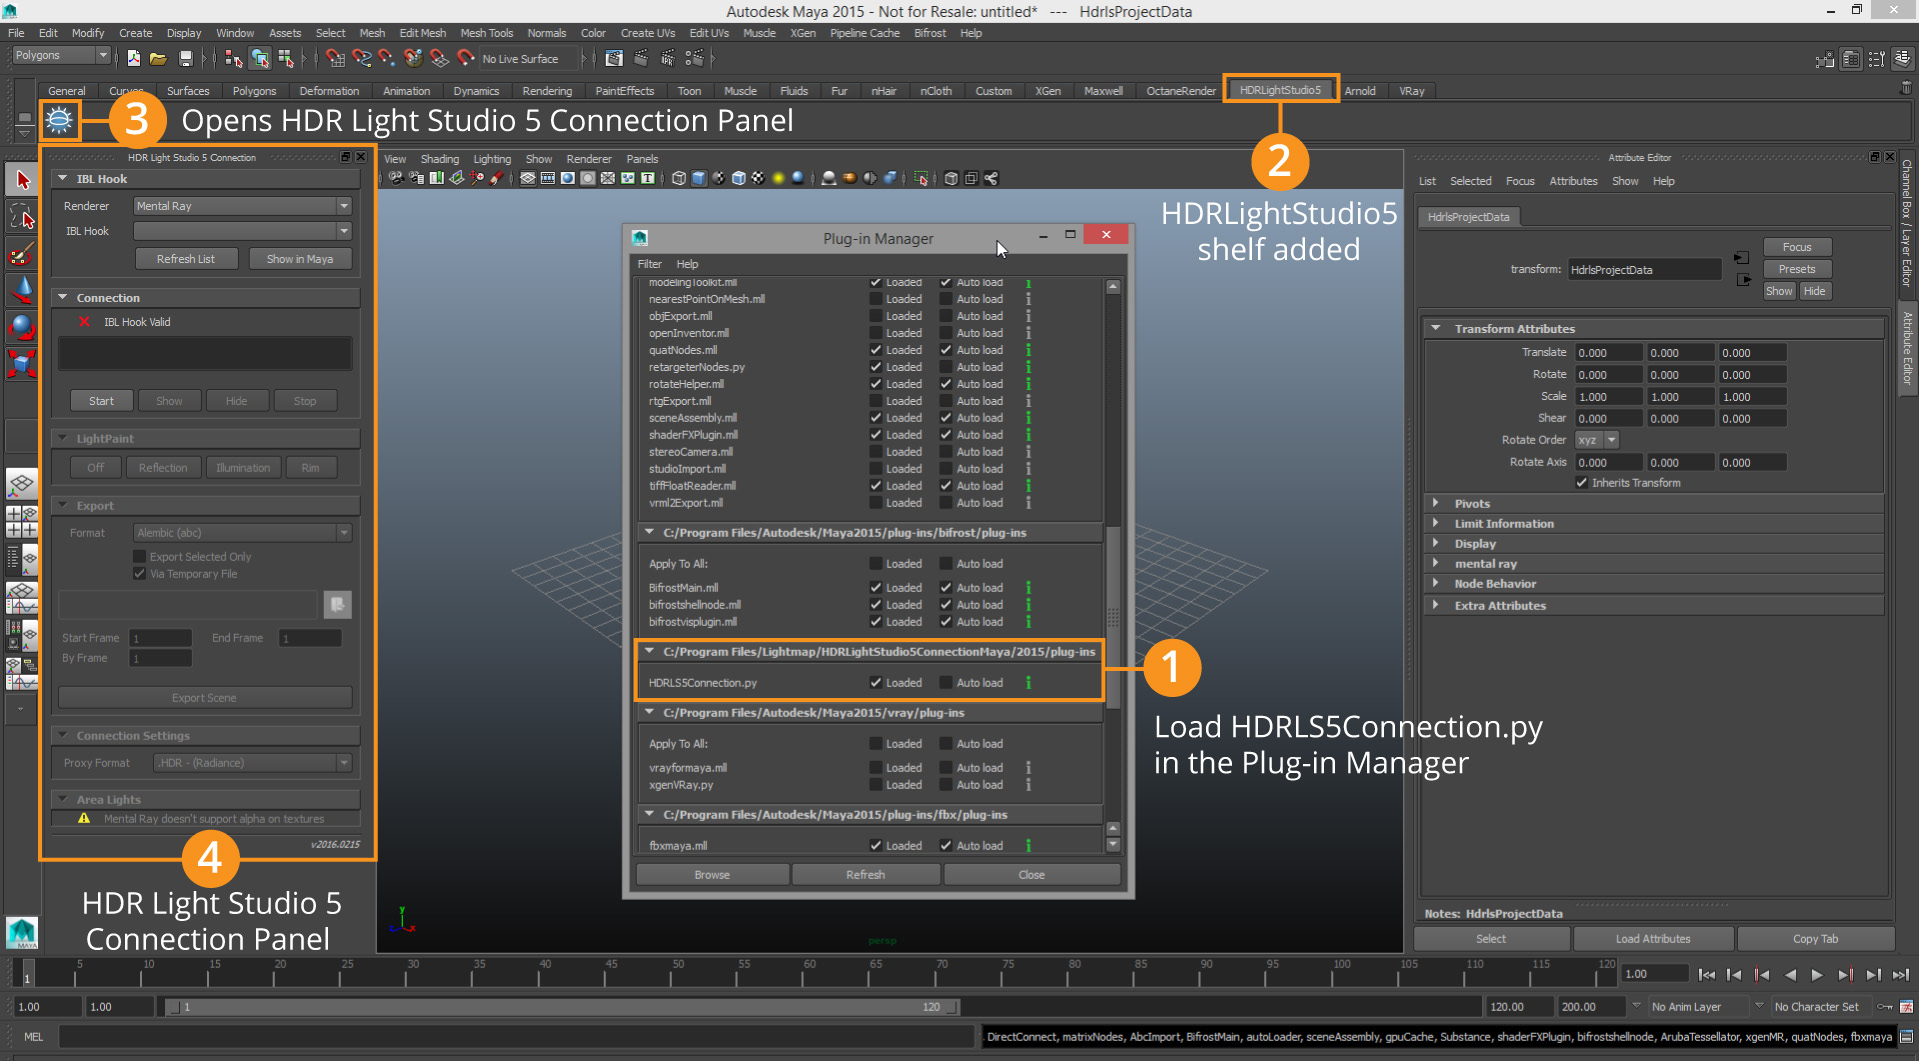Image resolution: width=1919 pixels, height=1061 pixels.
Task: Click the info icon for HDRLS5Connection.py
Action: tap(1028, 683)
